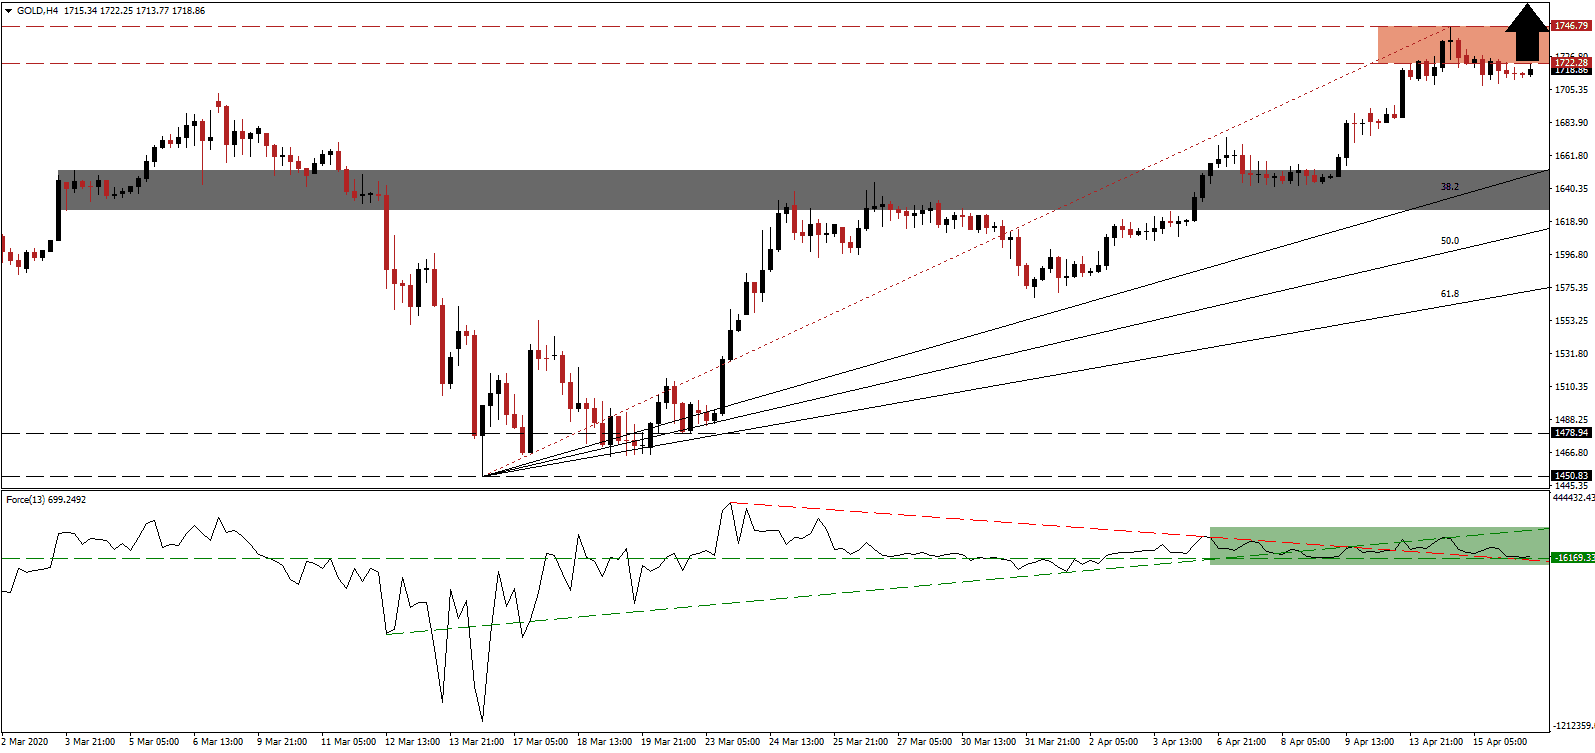Click 1575.35 on the price axis
1595x753 pixels.
pyautogui.click(x=1571, y=288)
